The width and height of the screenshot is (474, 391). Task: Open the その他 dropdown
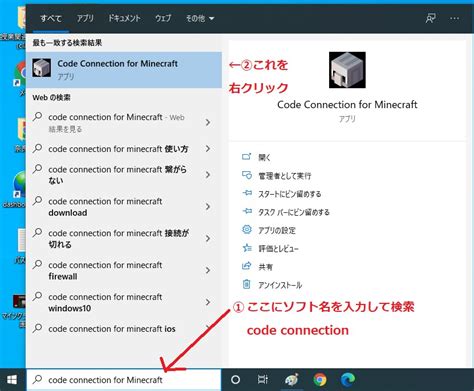pyautogui.click(x=200, y=18)
